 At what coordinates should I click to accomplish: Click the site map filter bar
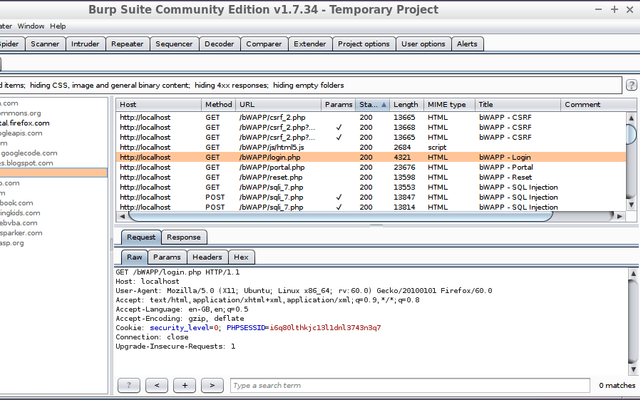[x=311, y=85]
